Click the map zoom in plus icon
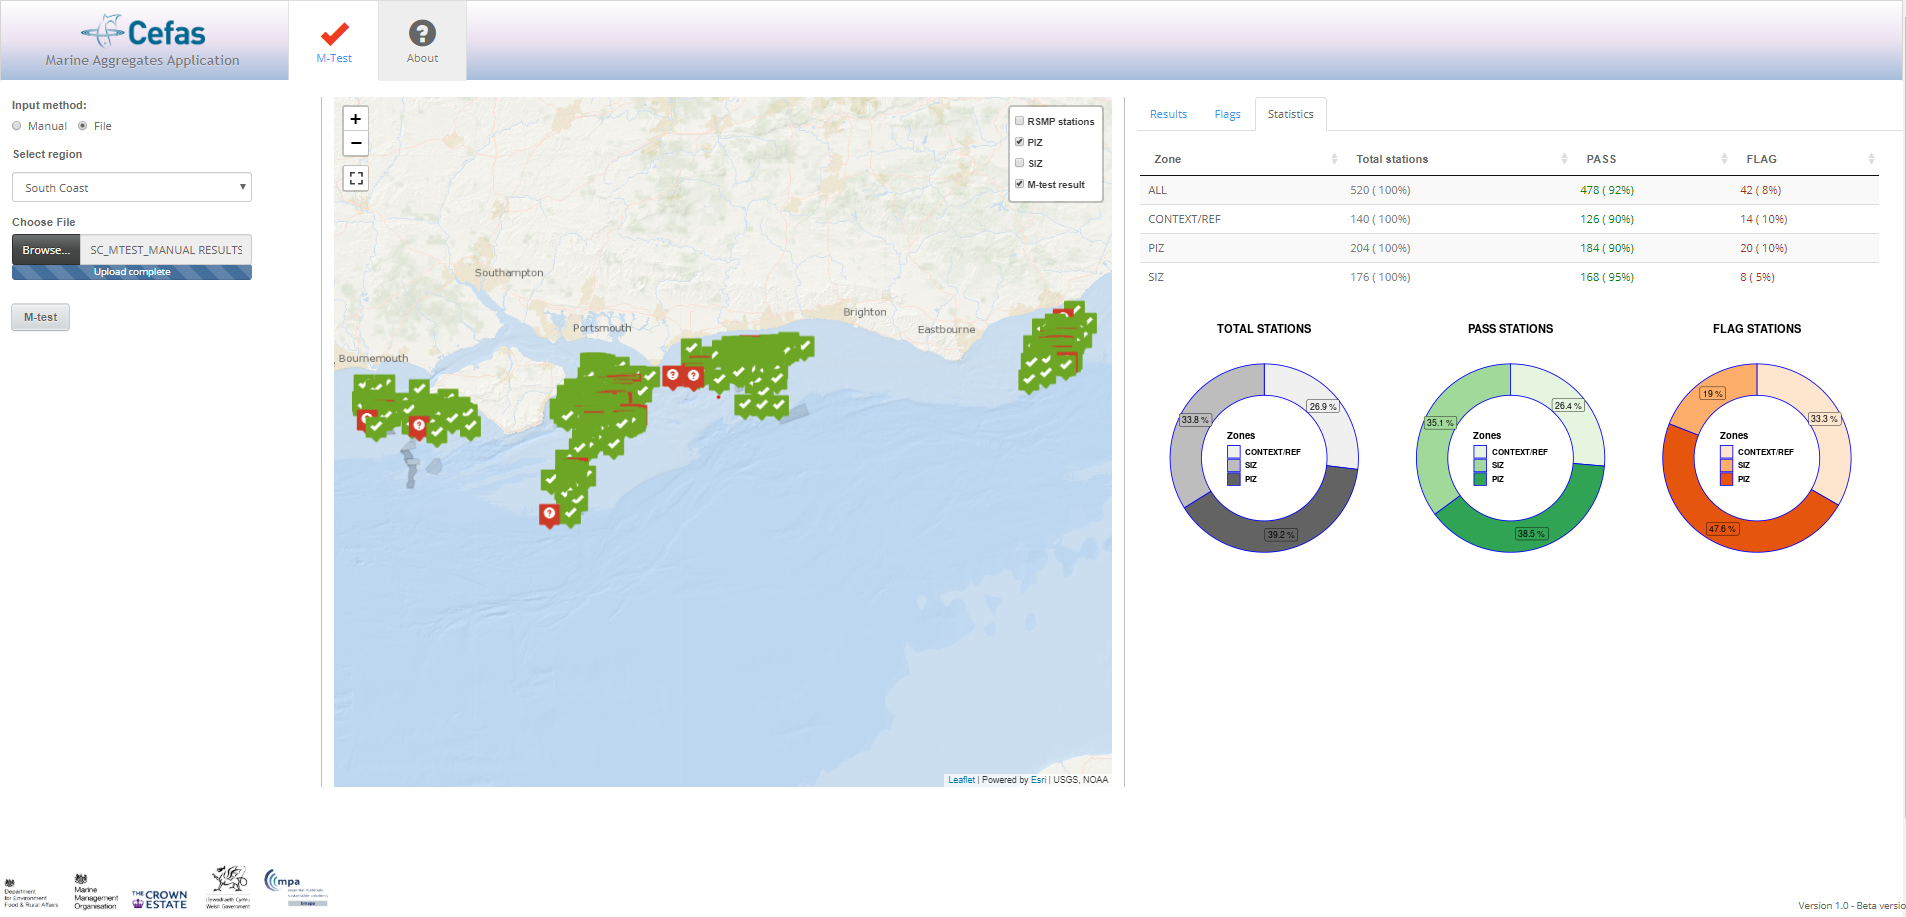 [x=356, y=119]
